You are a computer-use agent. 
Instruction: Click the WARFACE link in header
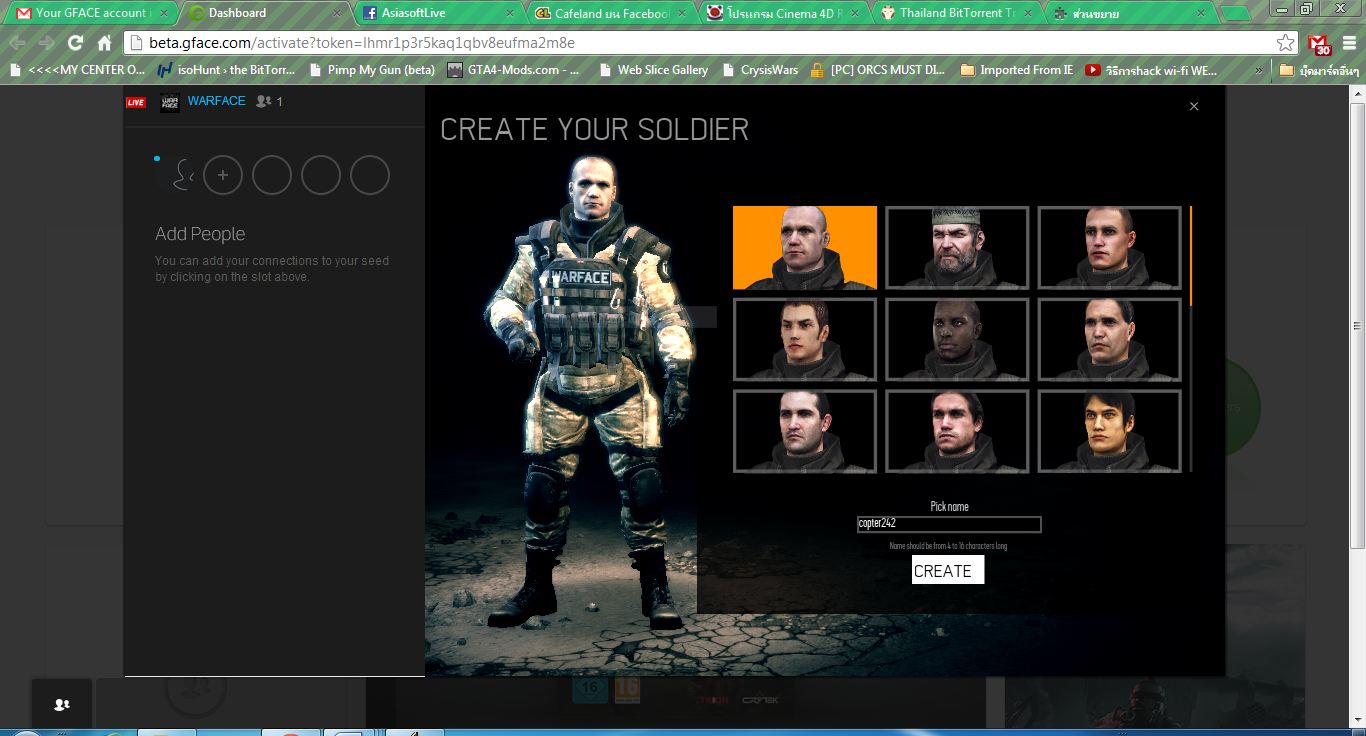216,101
